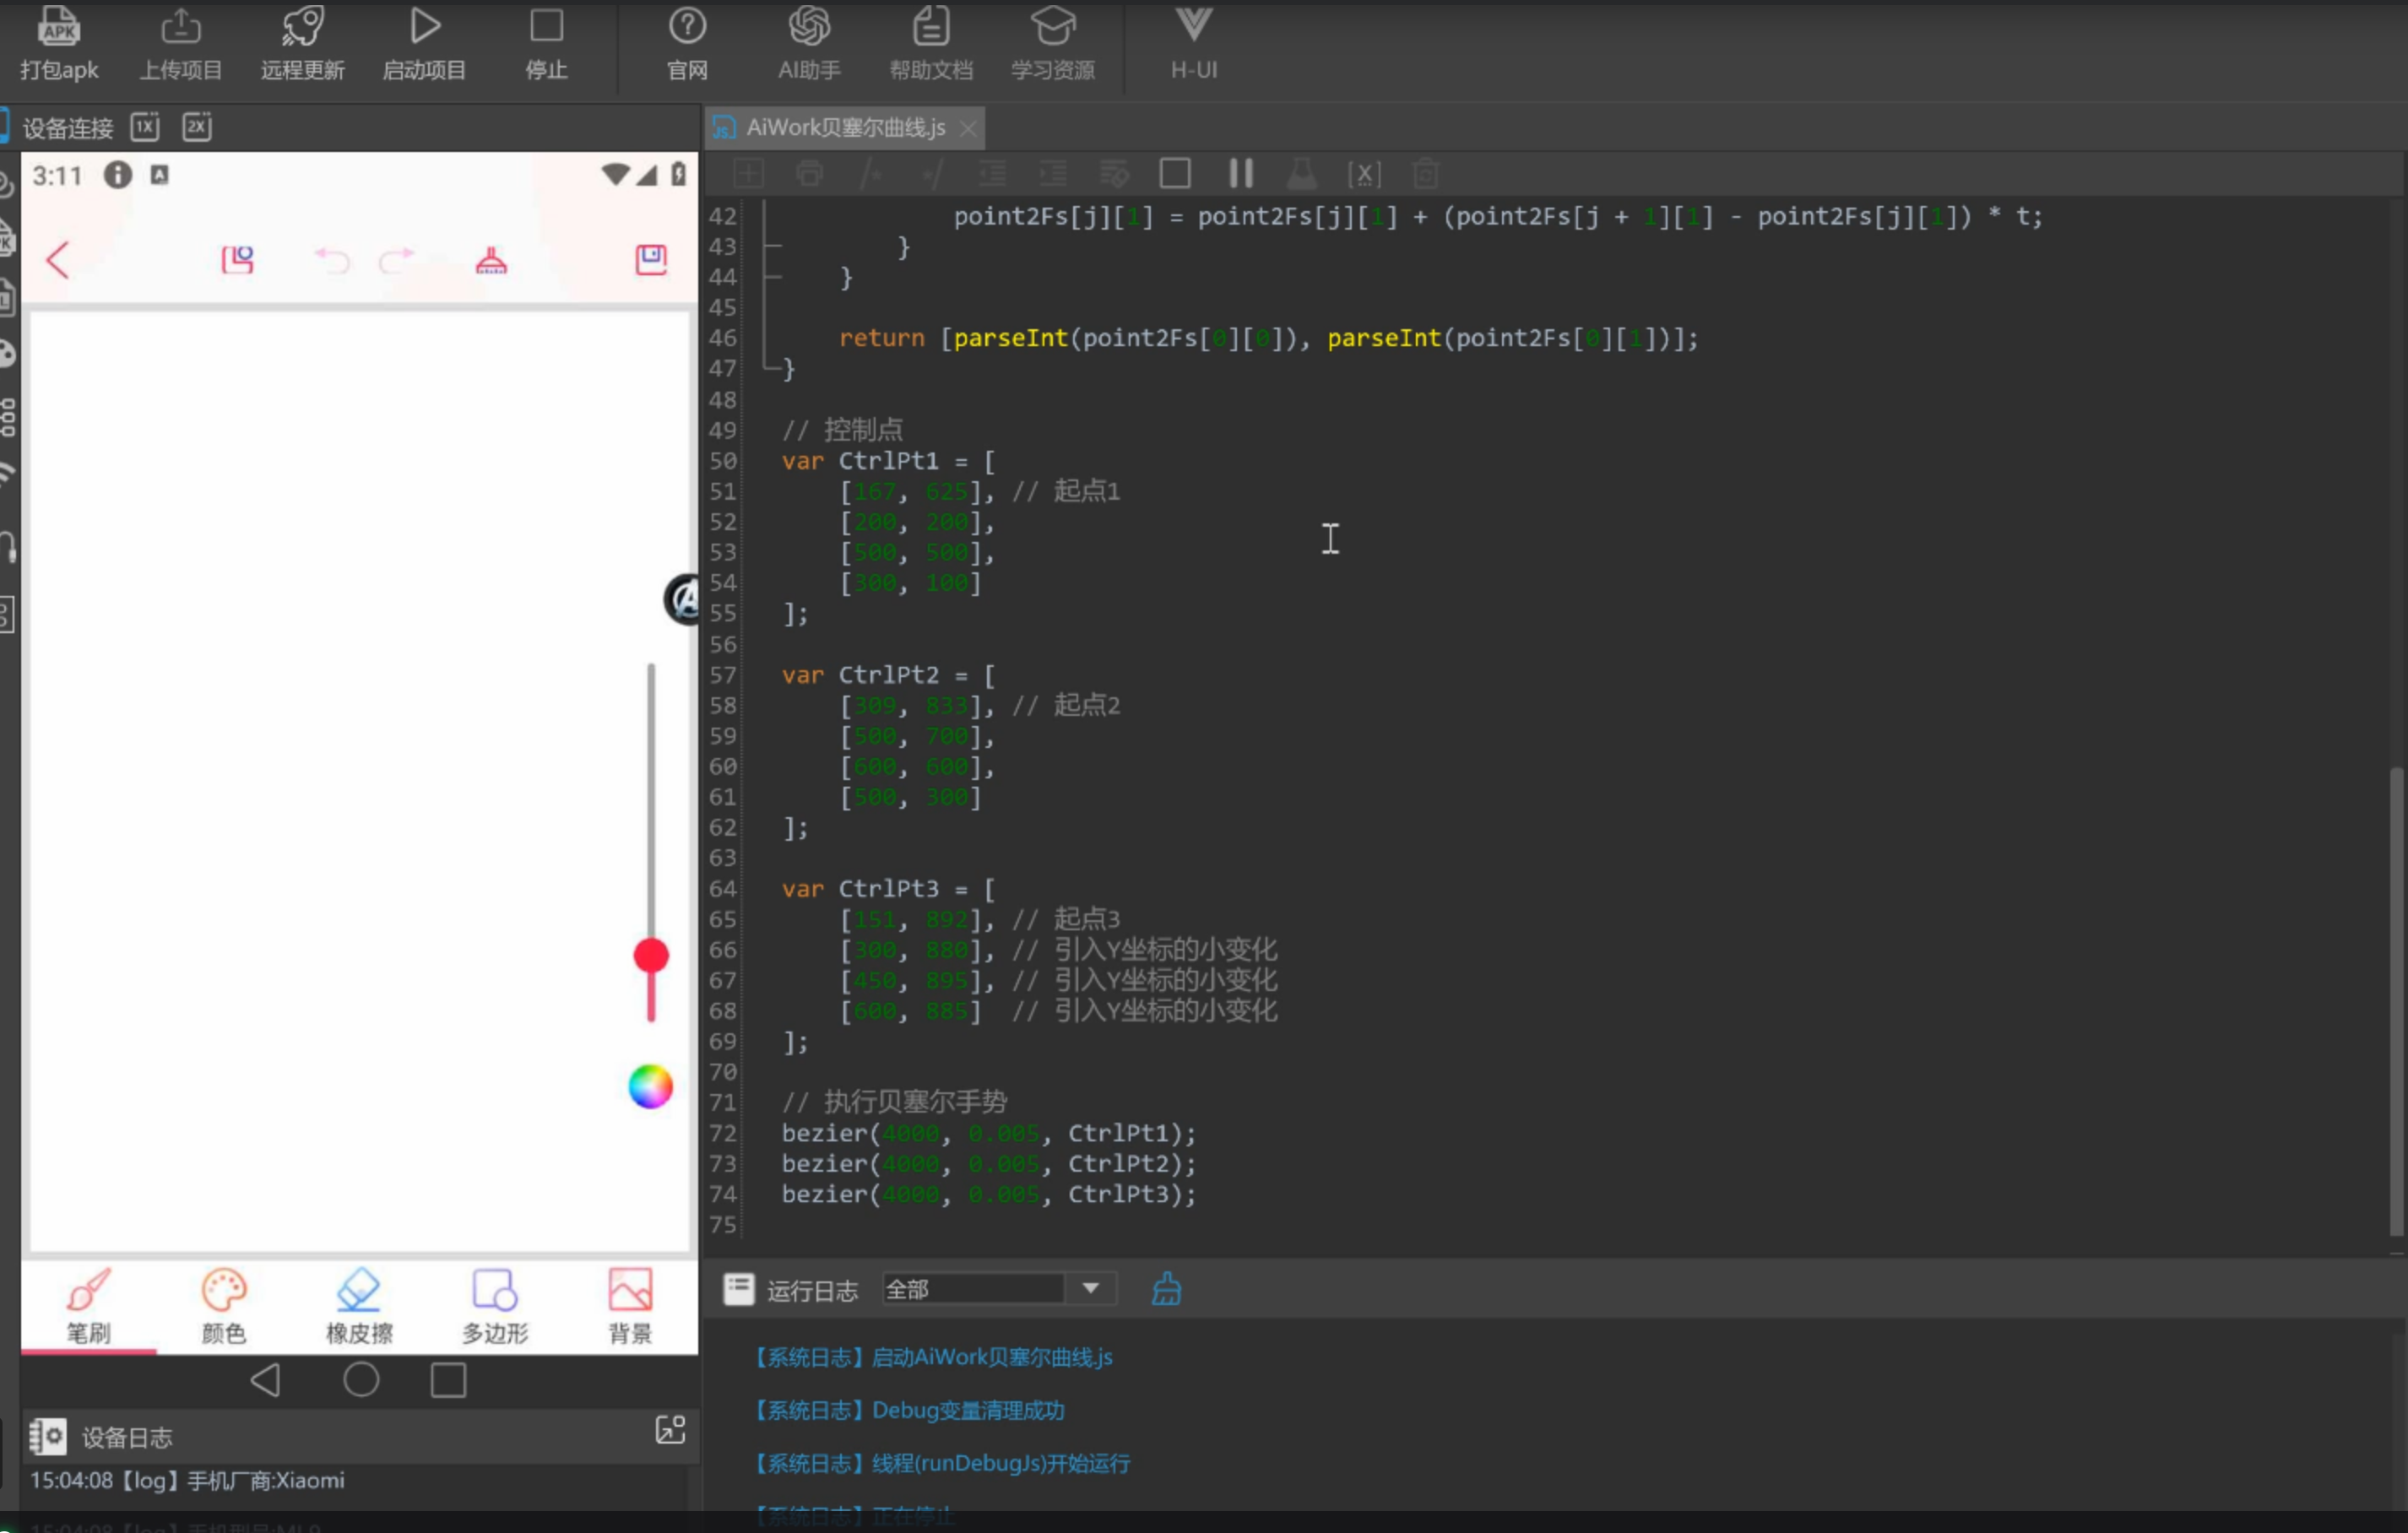Tap the Android home circle button
This screenshot has width=2408, height=1533.
pos(361,1380)
